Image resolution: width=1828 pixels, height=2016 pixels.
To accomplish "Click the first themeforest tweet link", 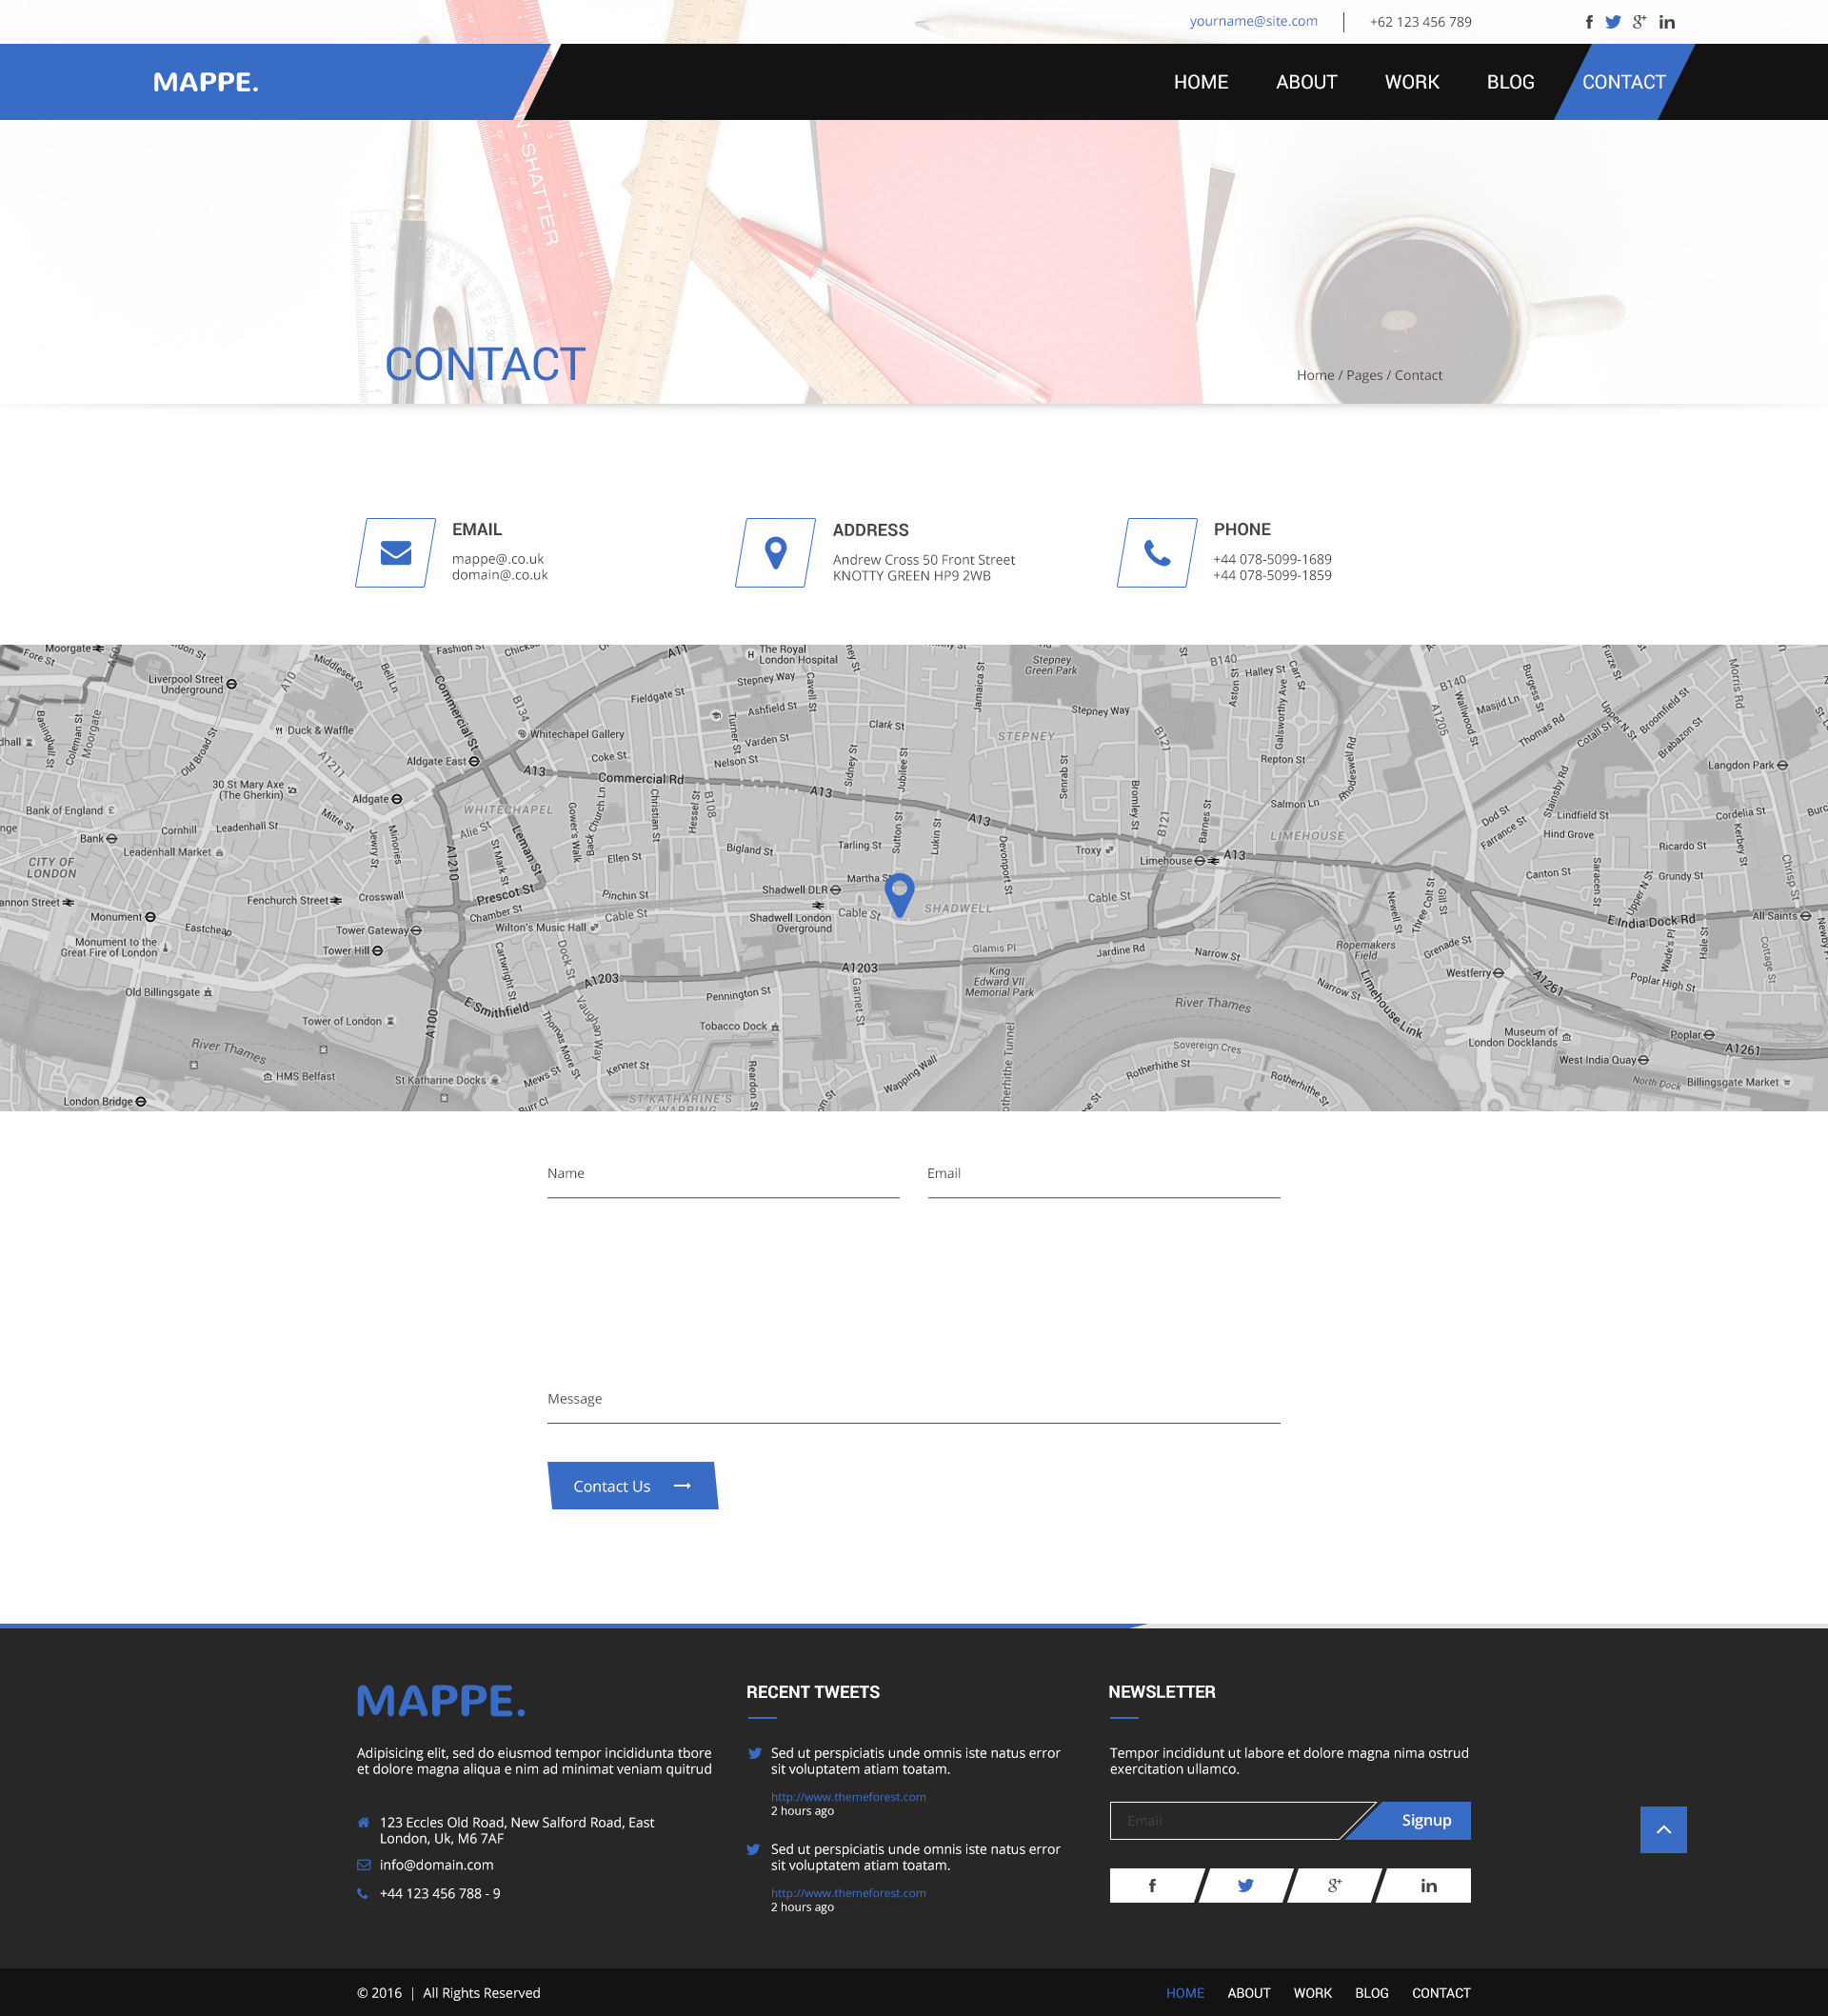I will (x=848, y=1797).
